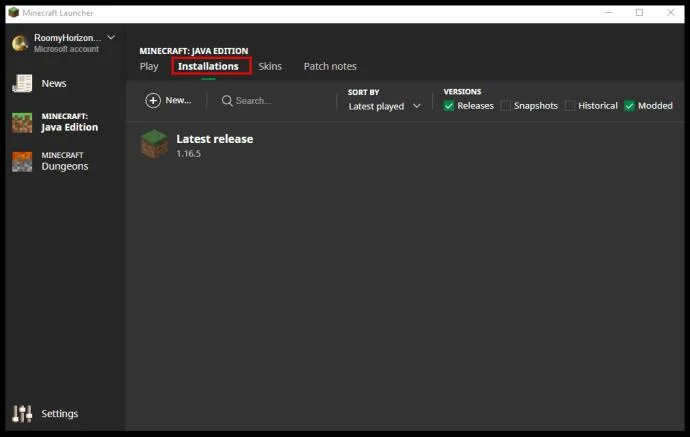Open the Sort By Latest played dropdown
Image resolution: width=690 pixels, height=437 pixels.
[384, 106]
